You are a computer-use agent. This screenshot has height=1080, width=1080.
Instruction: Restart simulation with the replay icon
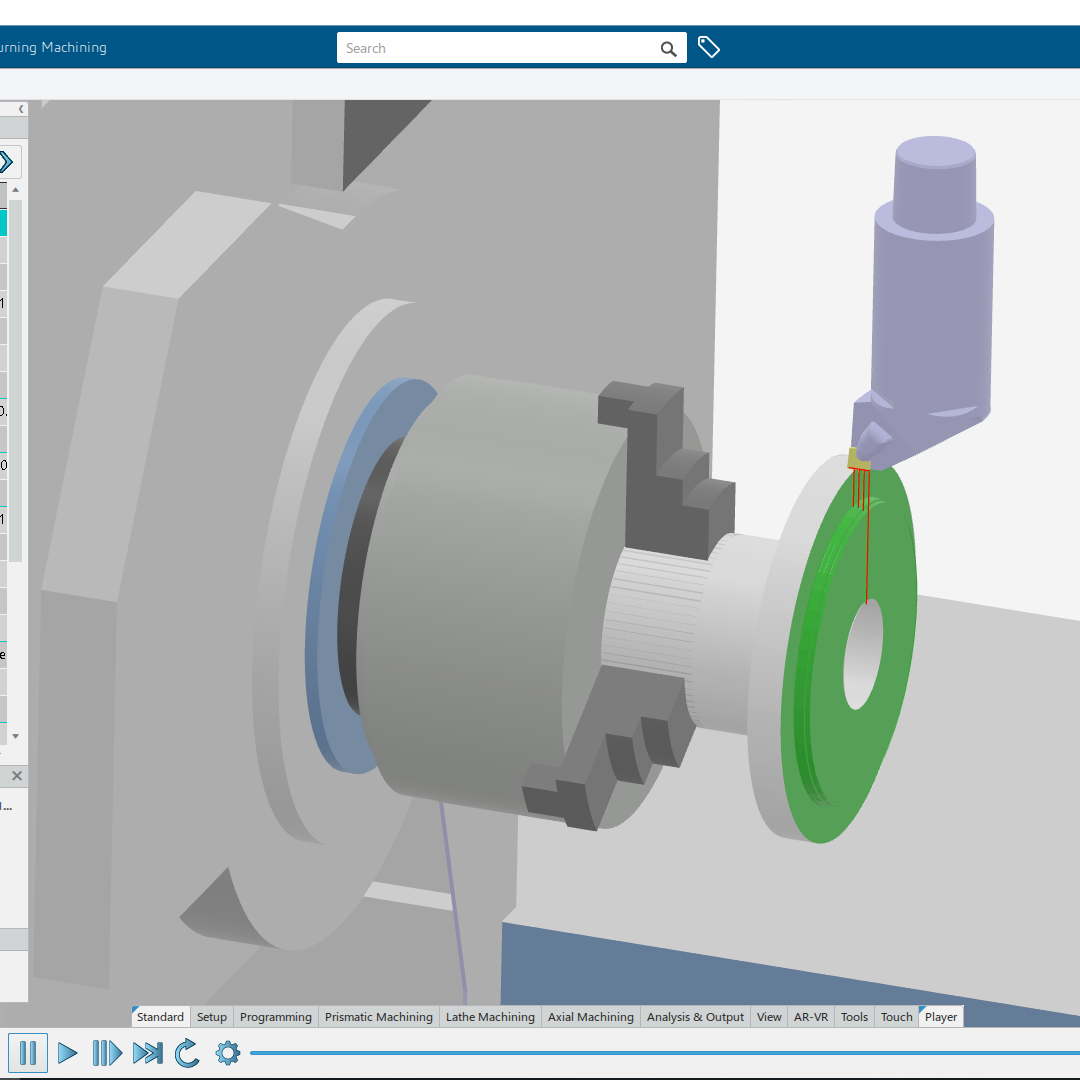(187, 1053)
